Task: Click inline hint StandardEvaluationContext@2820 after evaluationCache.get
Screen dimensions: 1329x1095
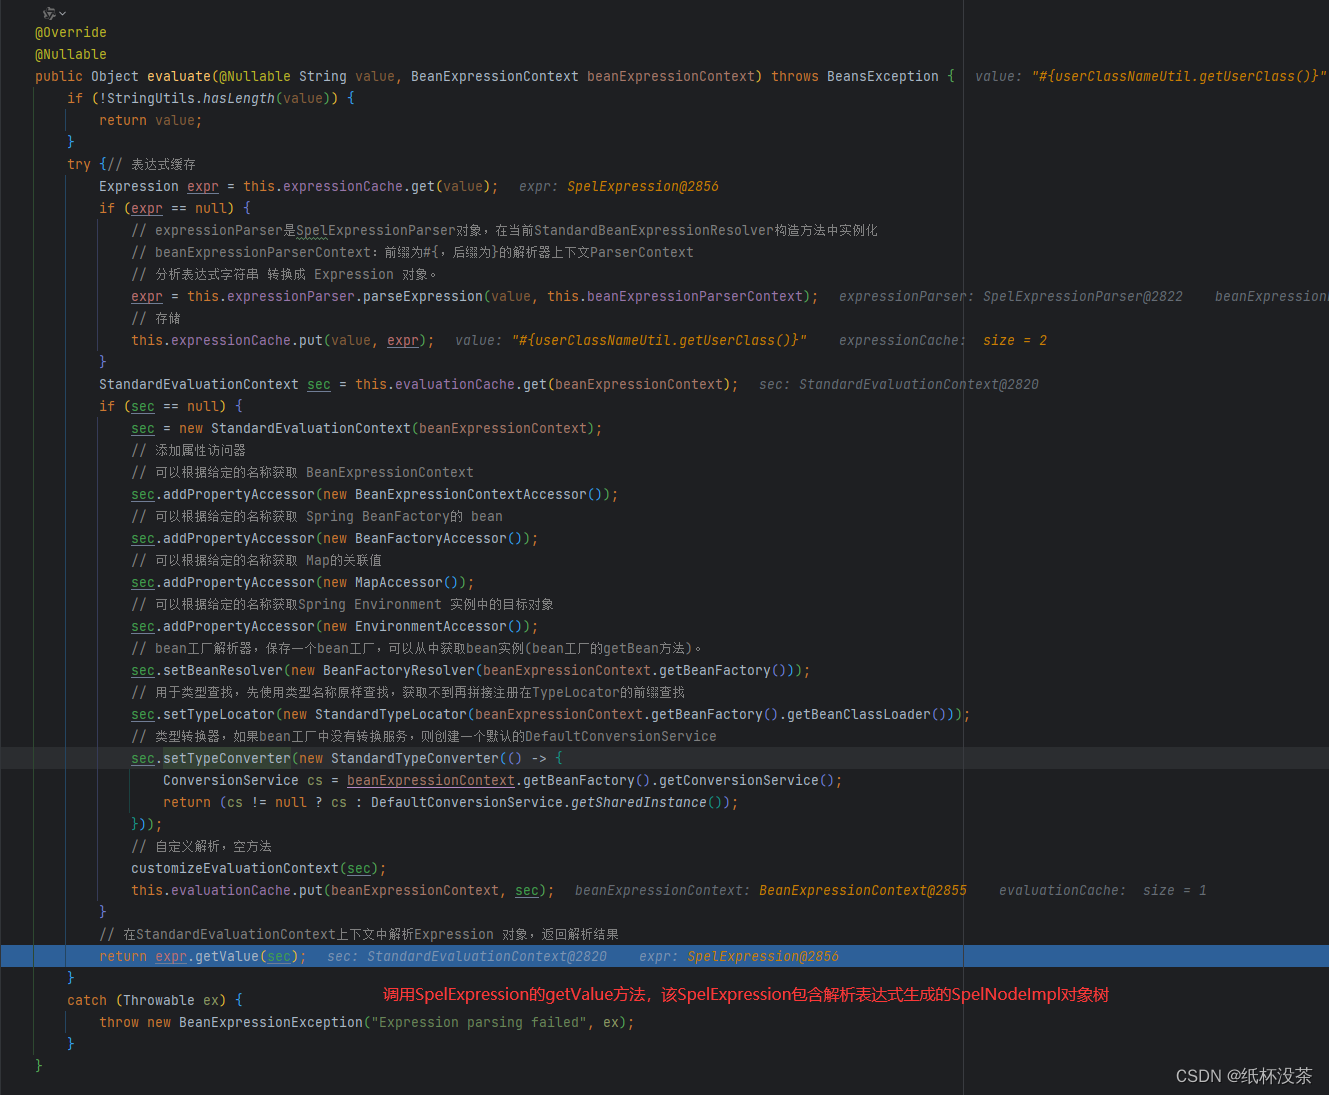Action: pyautogui.click(x=919, y=384)
